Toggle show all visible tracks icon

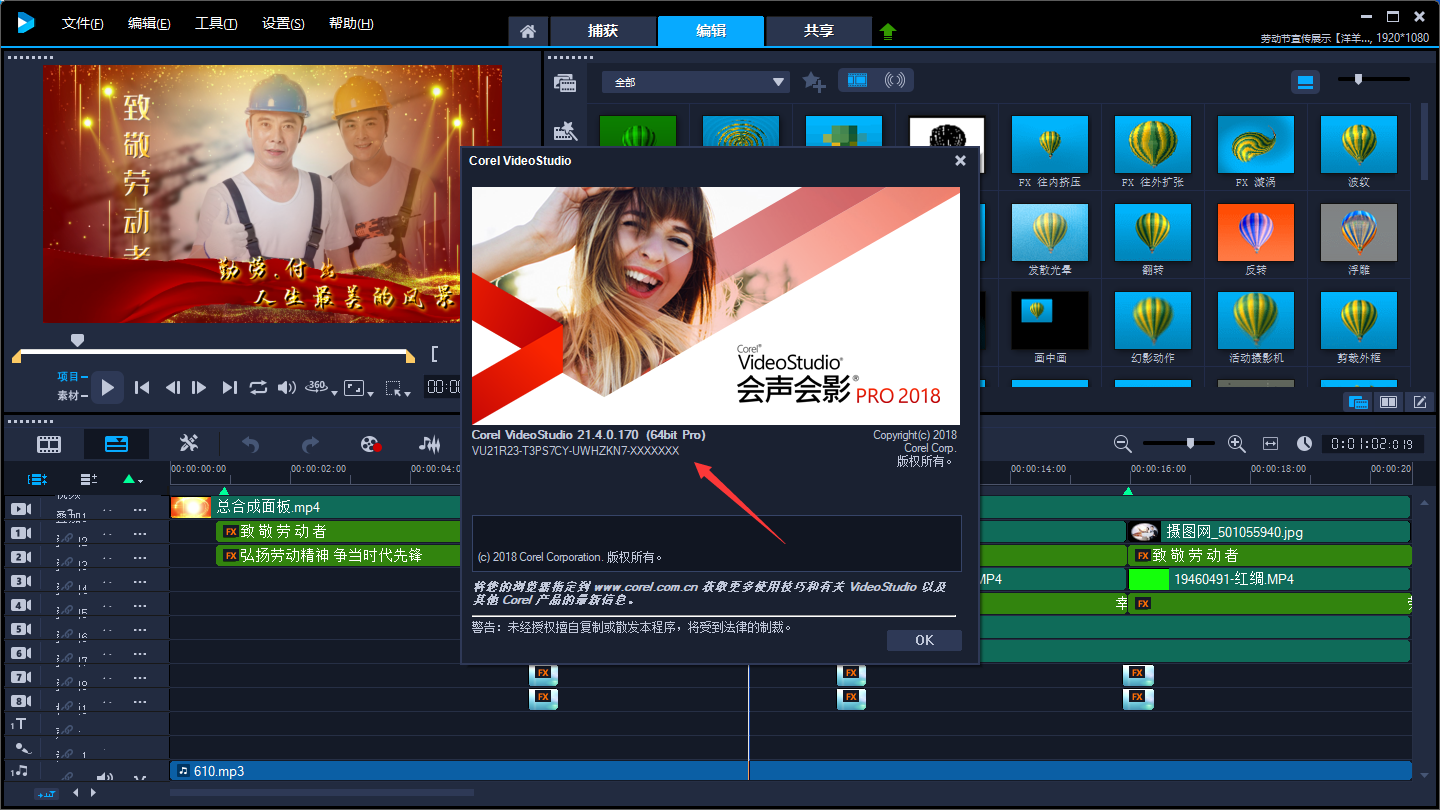[x=38, y=480]
